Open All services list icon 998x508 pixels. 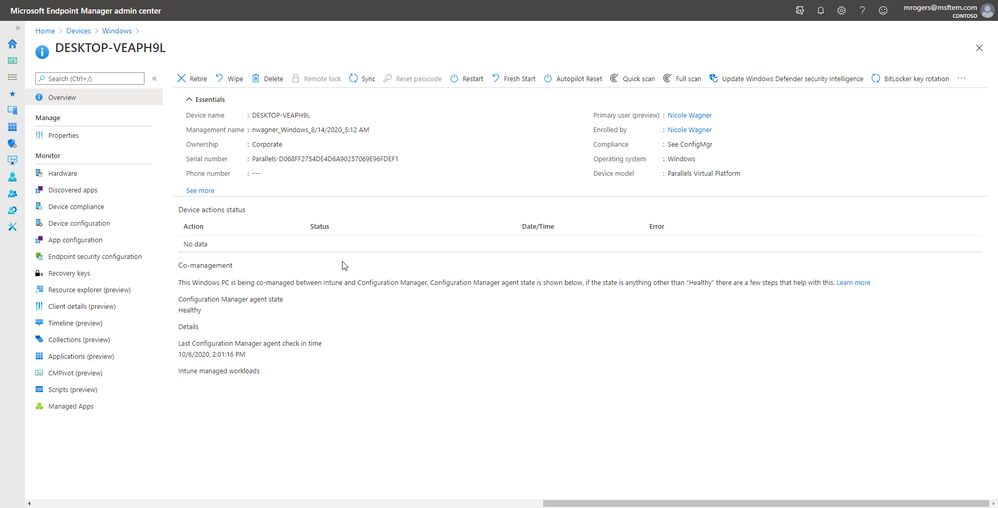(12, 77)
